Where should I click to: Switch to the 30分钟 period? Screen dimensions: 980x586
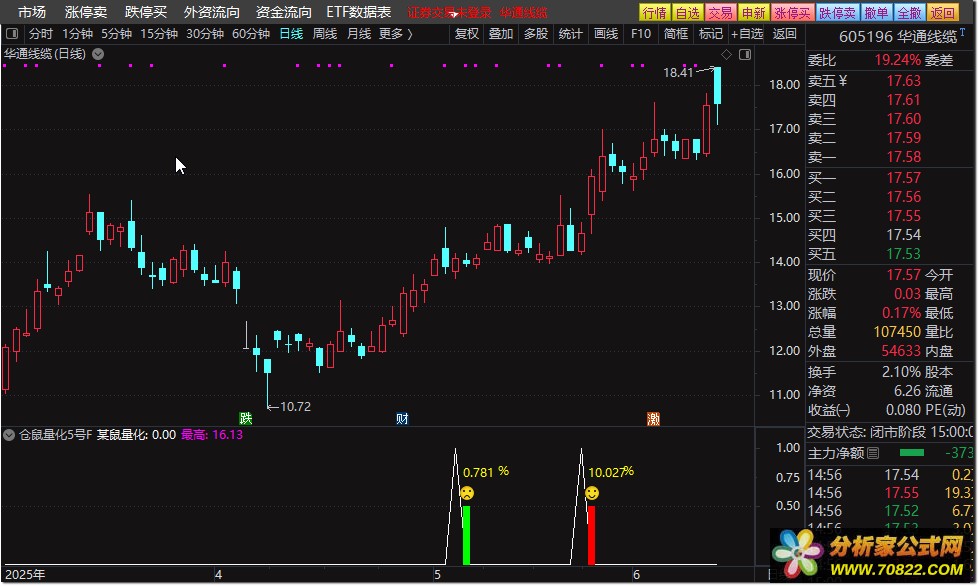click(205, 34)
